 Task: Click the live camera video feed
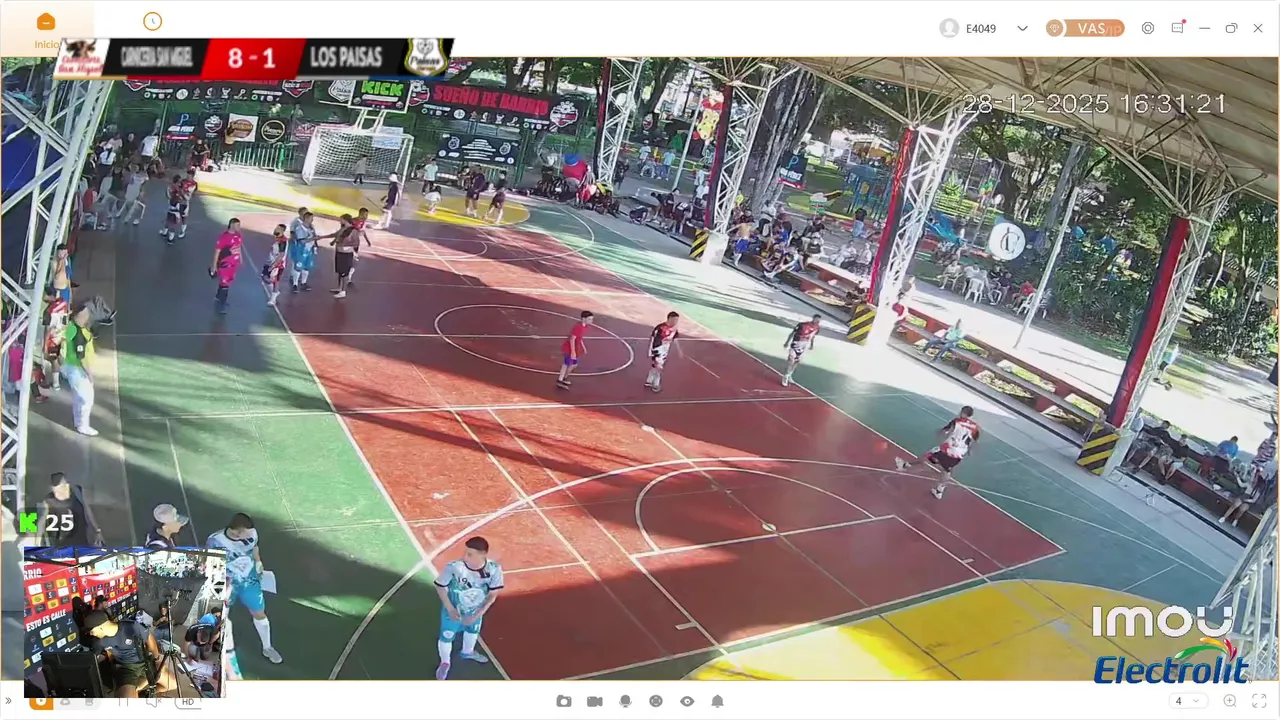click(640, 370)
